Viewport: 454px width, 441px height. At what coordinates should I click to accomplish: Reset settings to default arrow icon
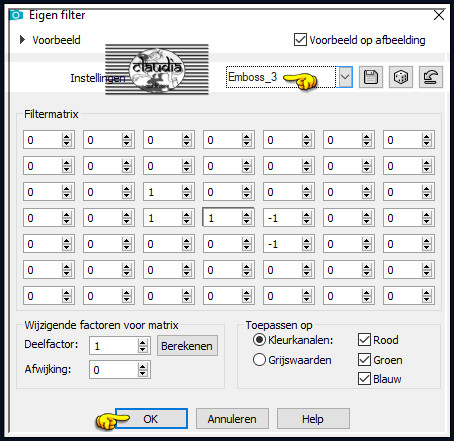(431, 77)
